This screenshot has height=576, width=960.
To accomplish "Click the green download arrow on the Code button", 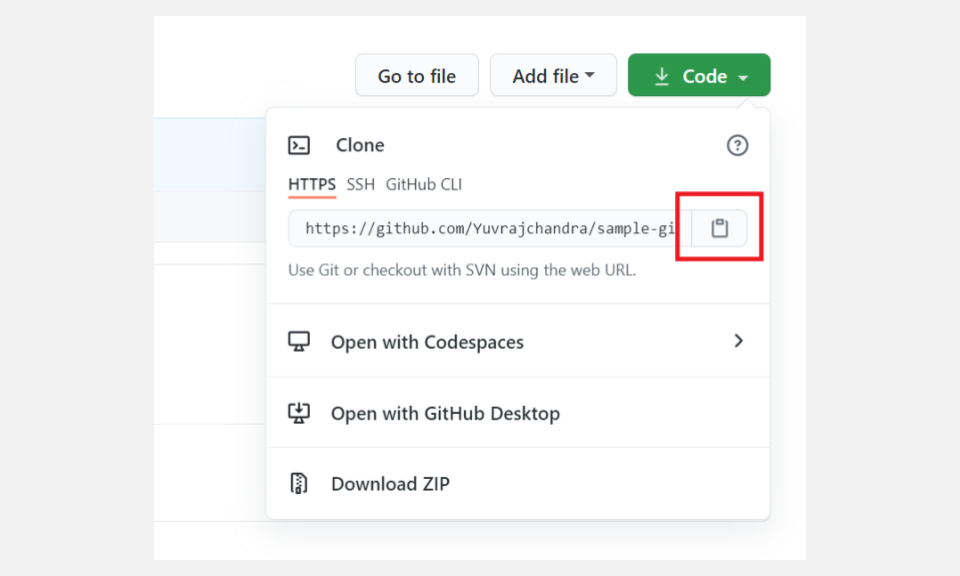I will 662,75.
